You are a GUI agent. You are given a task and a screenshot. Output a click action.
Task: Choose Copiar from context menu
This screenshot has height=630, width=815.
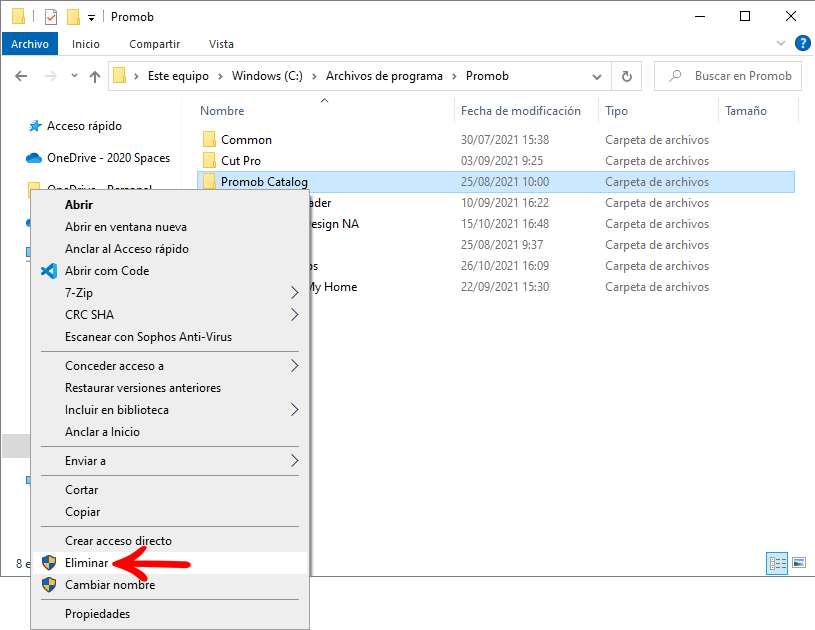click(170, 512)
